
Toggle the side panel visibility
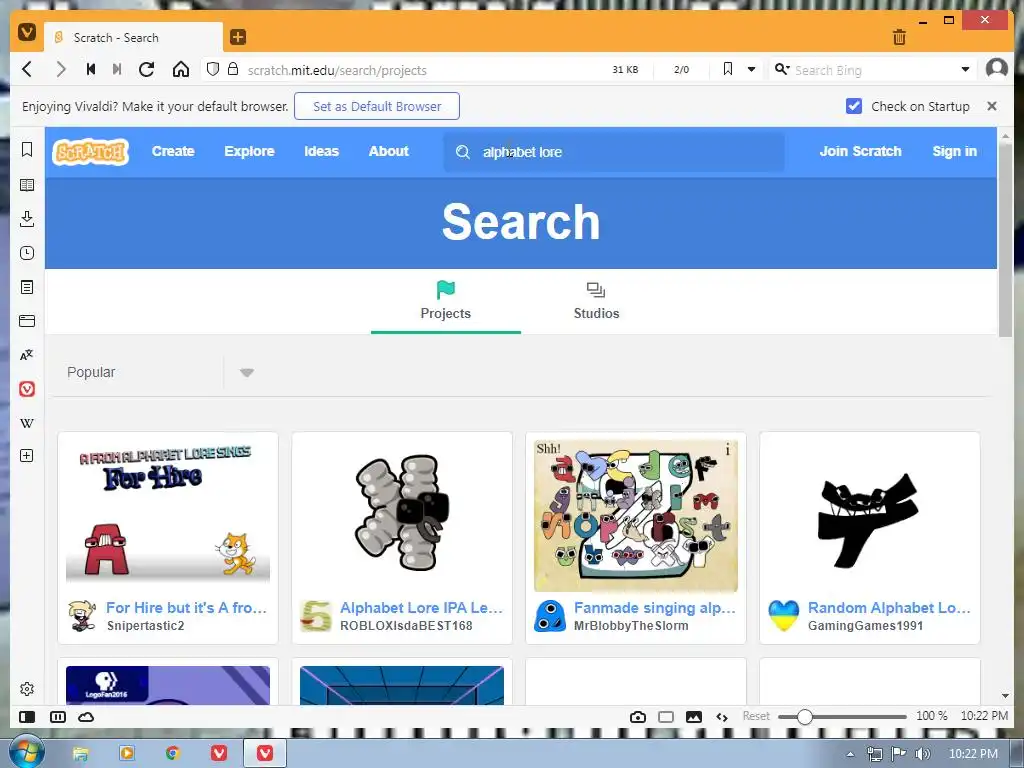coord(27,717)
